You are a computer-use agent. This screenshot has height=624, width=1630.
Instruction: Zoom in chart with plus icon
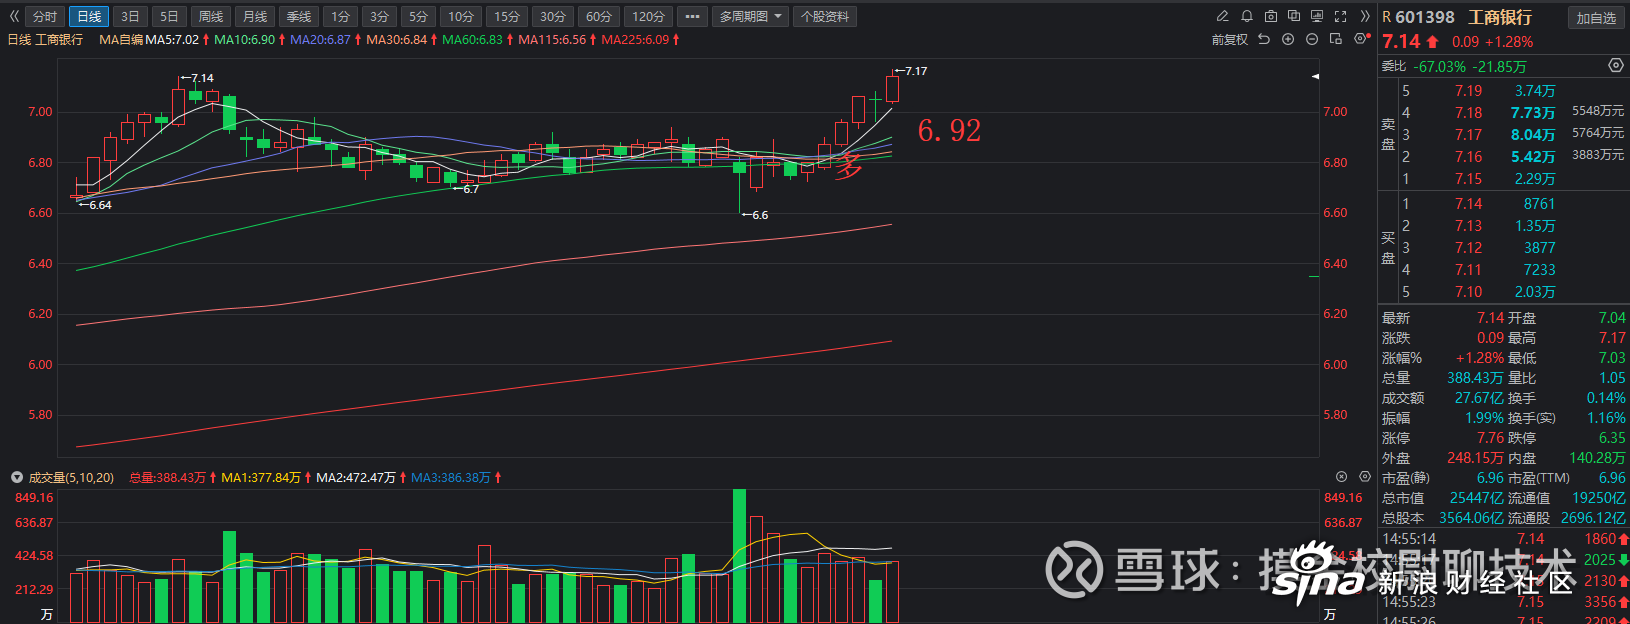coord(1288,39)
